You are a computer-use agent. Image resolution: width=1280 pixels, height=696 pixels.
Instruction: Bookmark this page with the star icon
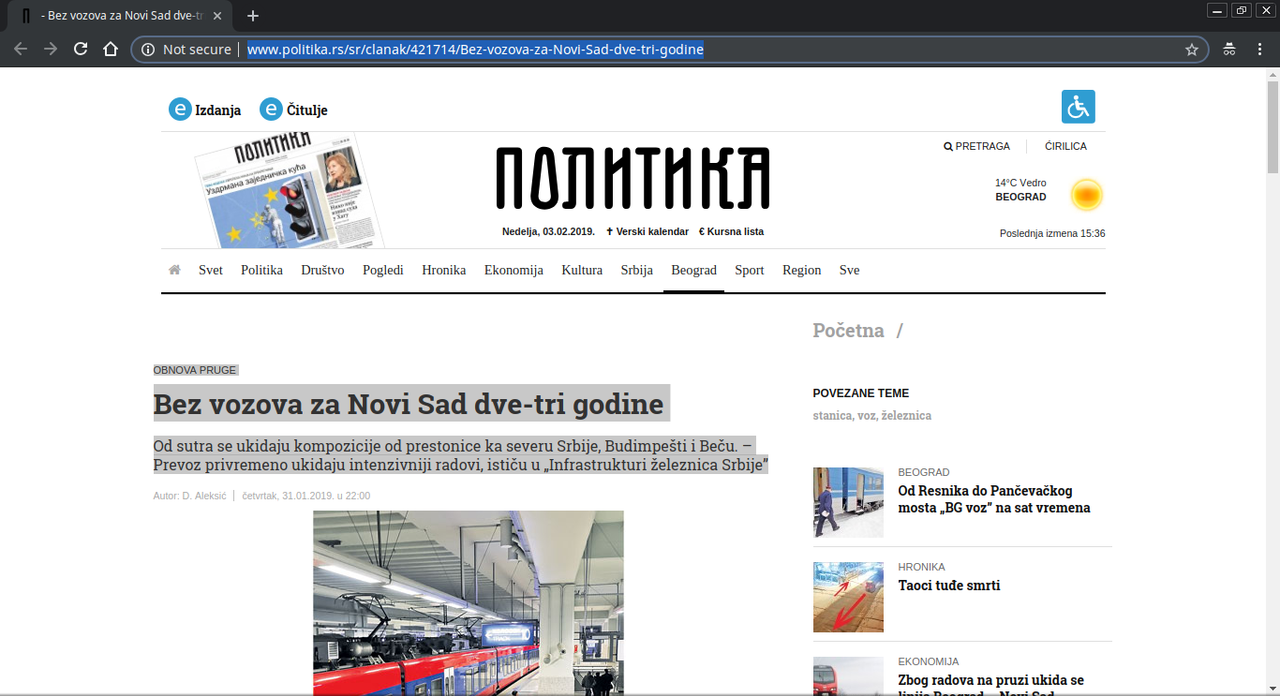pos(1192,49)
